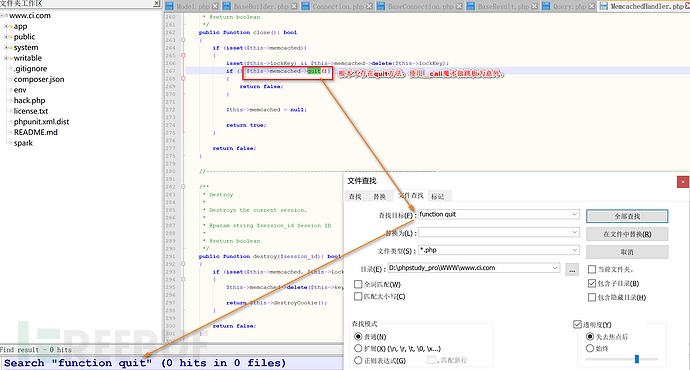Open the Query.php editor tab
Viewport: 690px width, 370px height.
tap(569, 6)
